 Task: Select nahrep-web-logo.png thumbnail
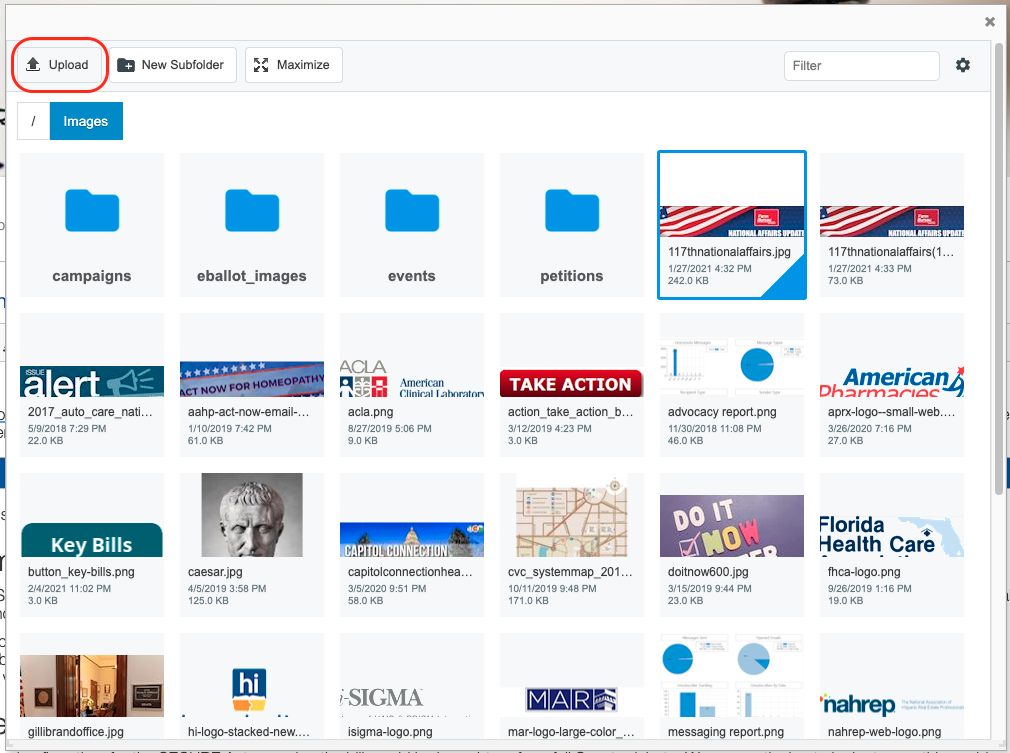pyautogui.click(x=891, y=686)
